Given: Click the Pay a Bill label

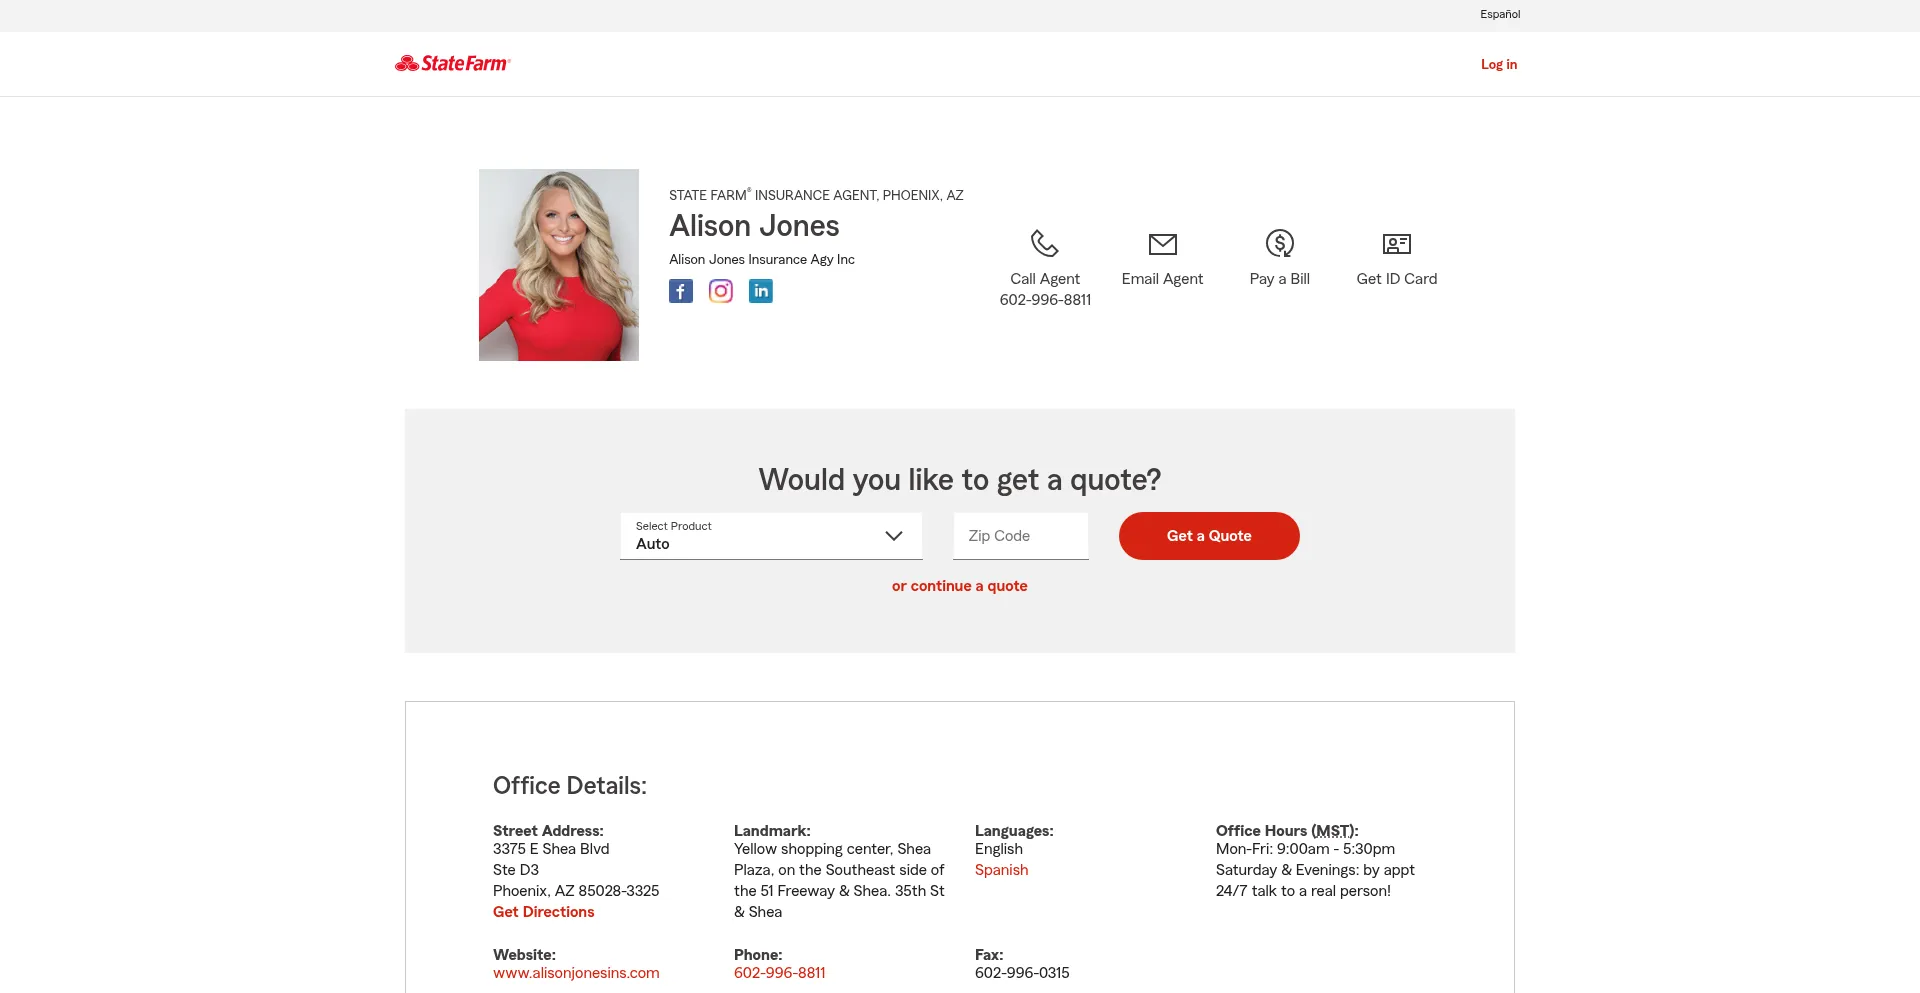Looking at the screenshot, I should (x=1280, y=279).
